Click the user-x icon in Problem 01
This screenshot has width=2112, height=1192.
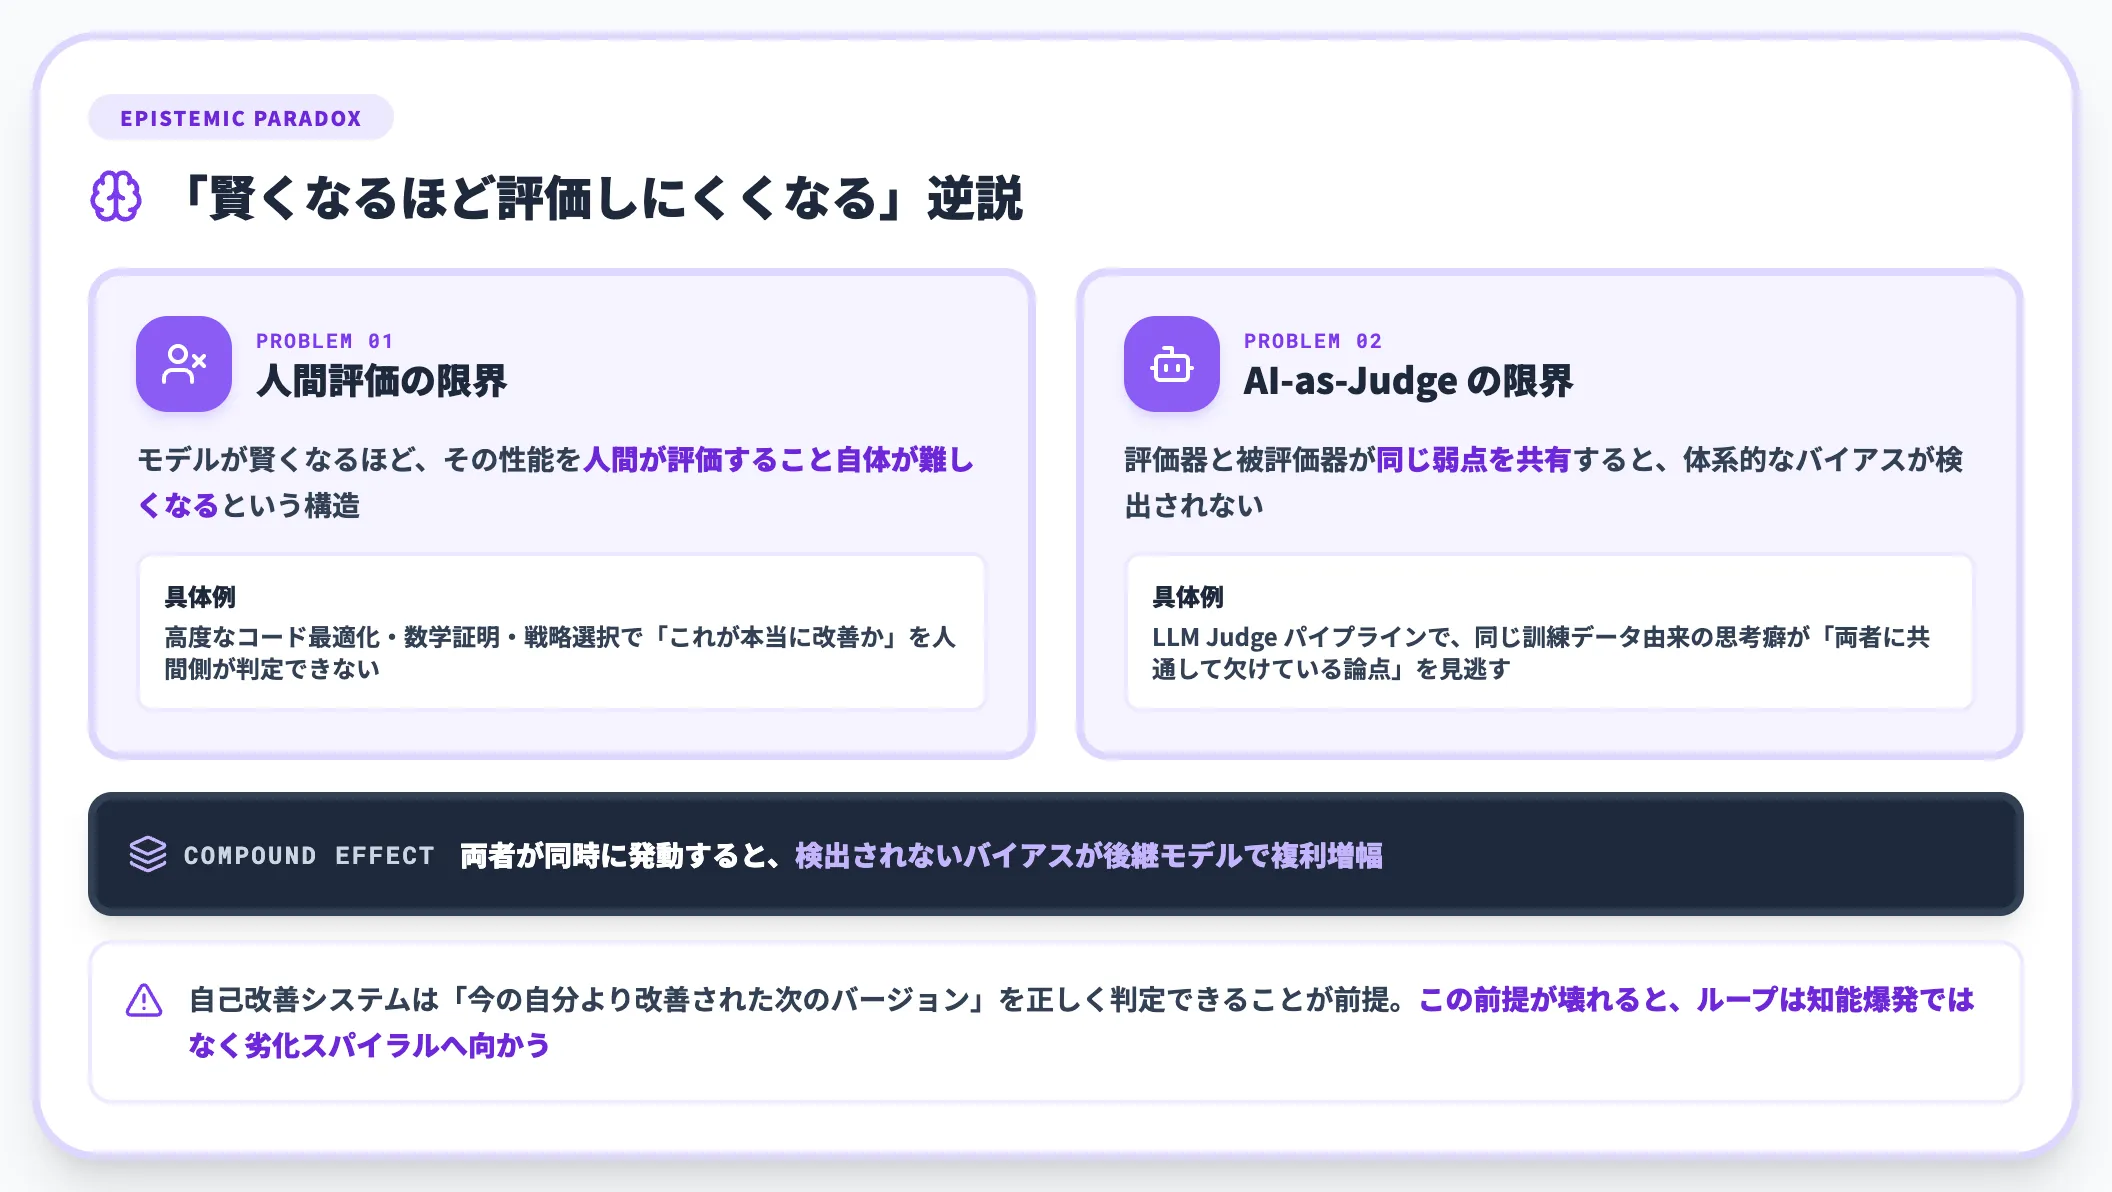click(184, 364)
